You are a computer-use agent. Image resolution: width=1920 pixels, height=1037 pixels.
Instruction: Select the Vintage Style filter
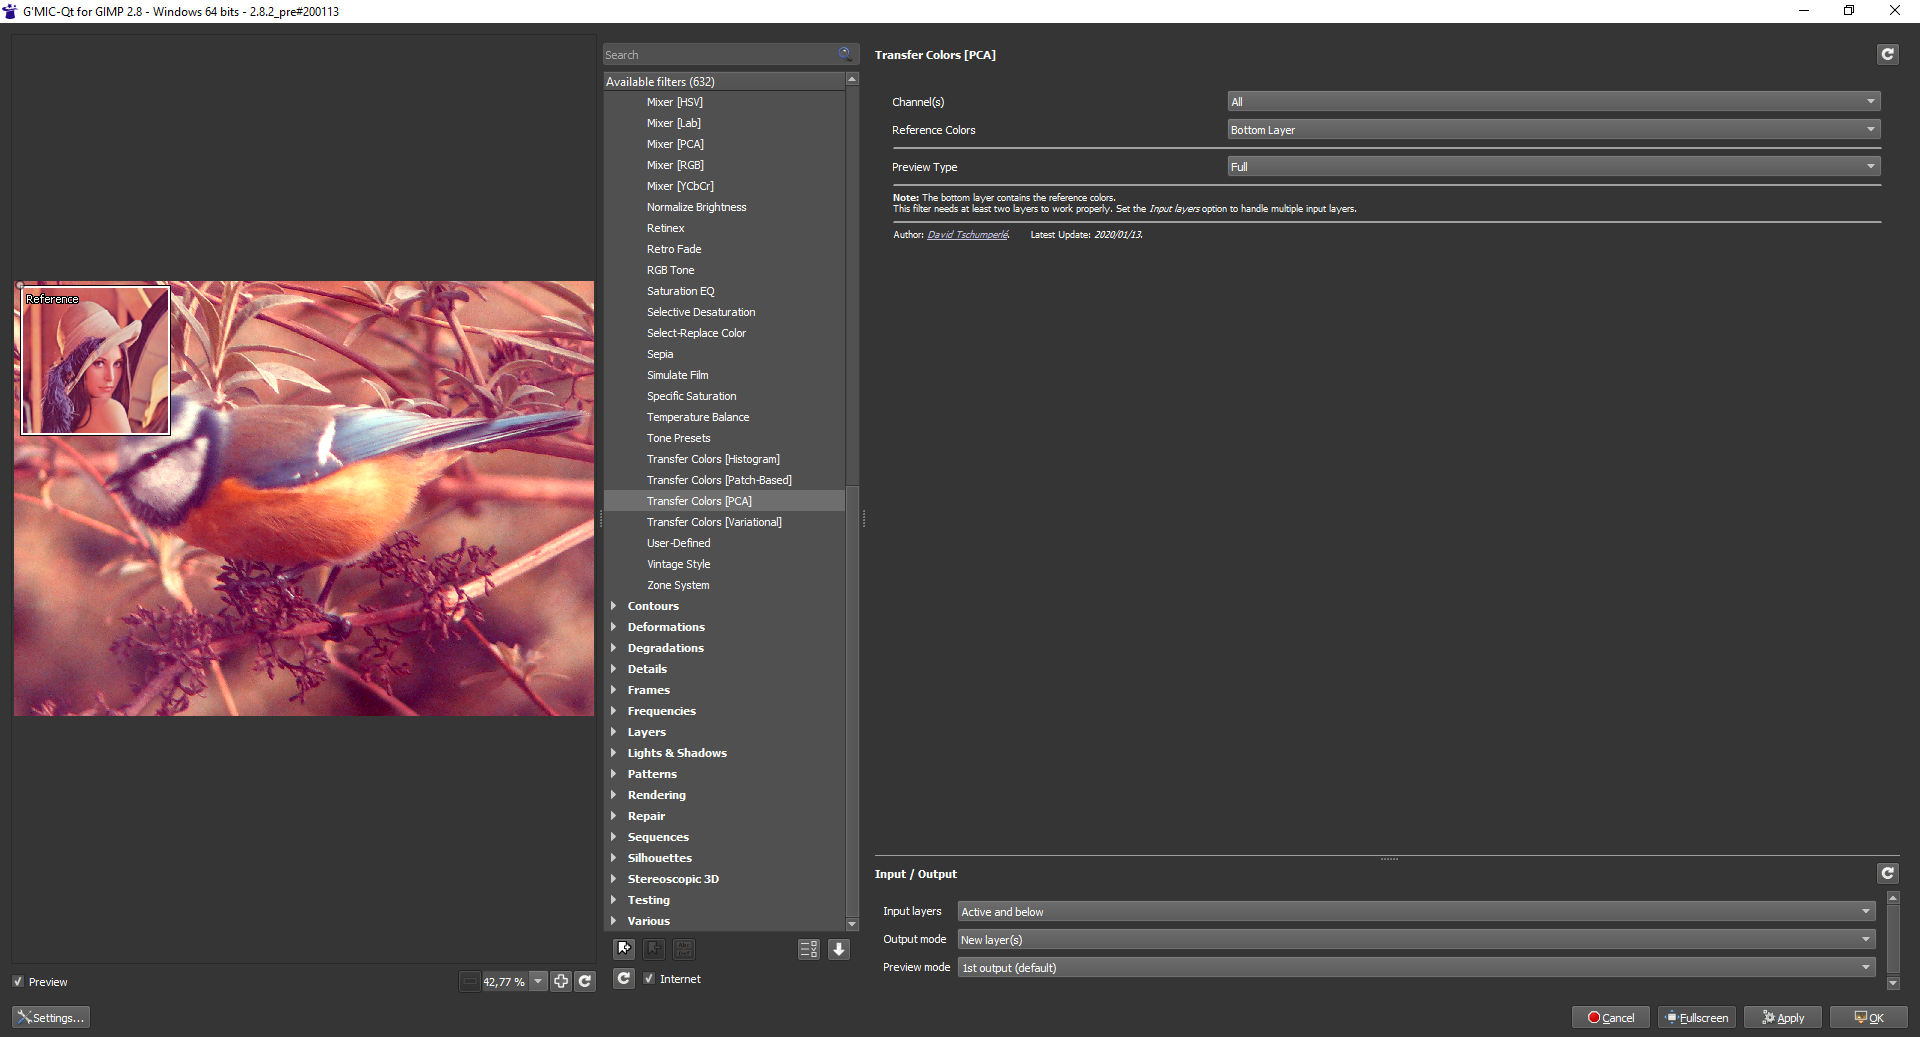678,564
